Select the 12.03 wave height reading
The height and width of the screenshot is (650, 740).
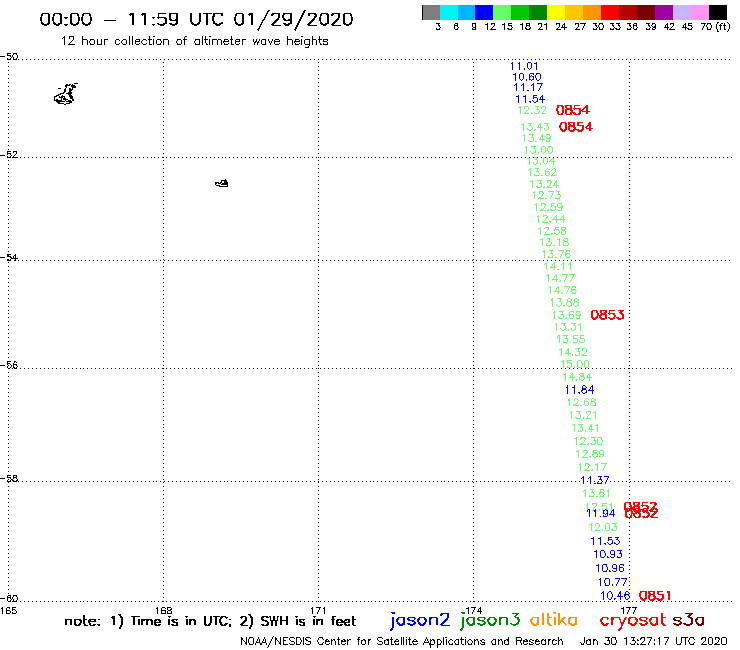point(603,527)
